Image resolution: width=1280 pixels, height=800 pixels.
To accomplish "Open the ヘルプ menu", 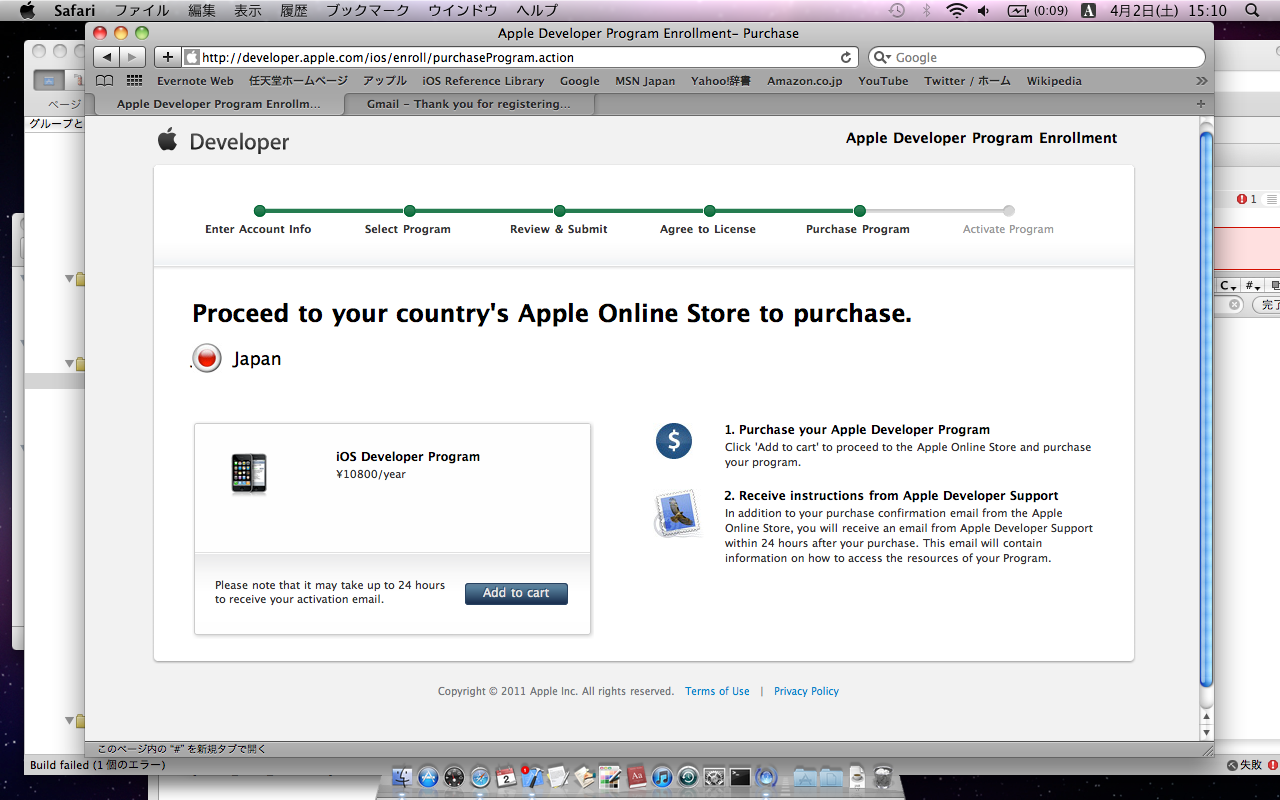I will pos(537,10).
